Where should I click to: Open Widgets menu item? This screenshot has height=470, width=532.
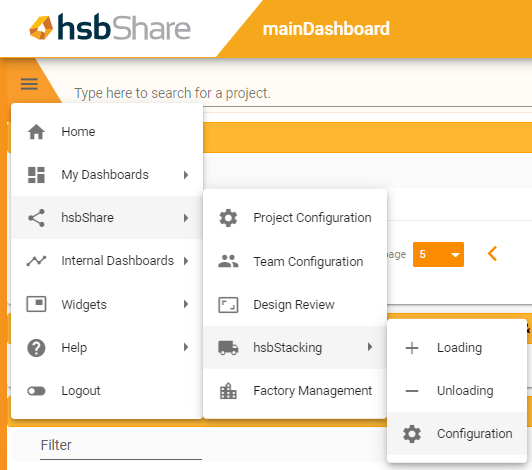107,304
